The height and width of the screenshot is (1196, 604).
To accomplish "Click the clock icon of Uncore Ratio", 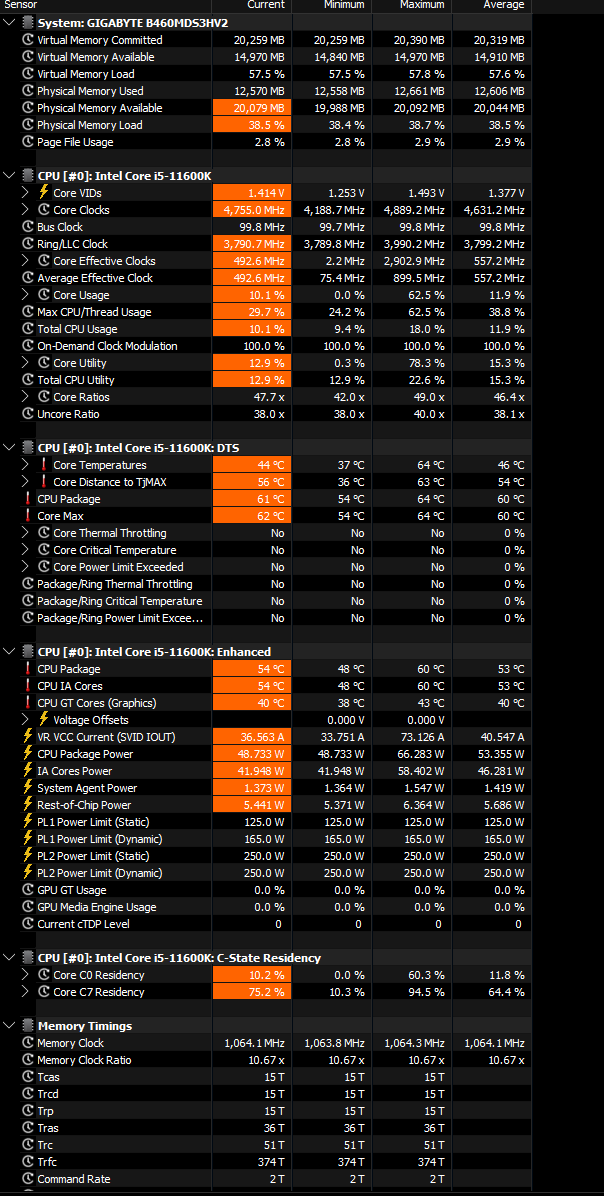I will tap(27, 414).
